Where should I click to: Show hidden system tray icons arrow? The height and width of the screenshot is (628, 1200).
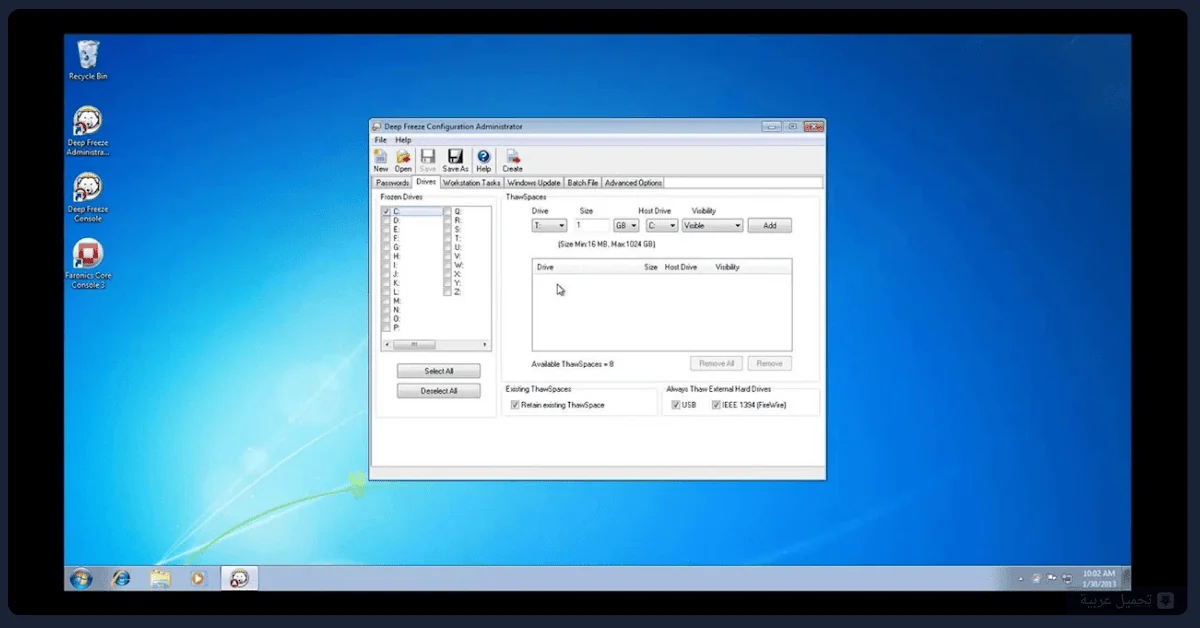(x=1020, y=579)
